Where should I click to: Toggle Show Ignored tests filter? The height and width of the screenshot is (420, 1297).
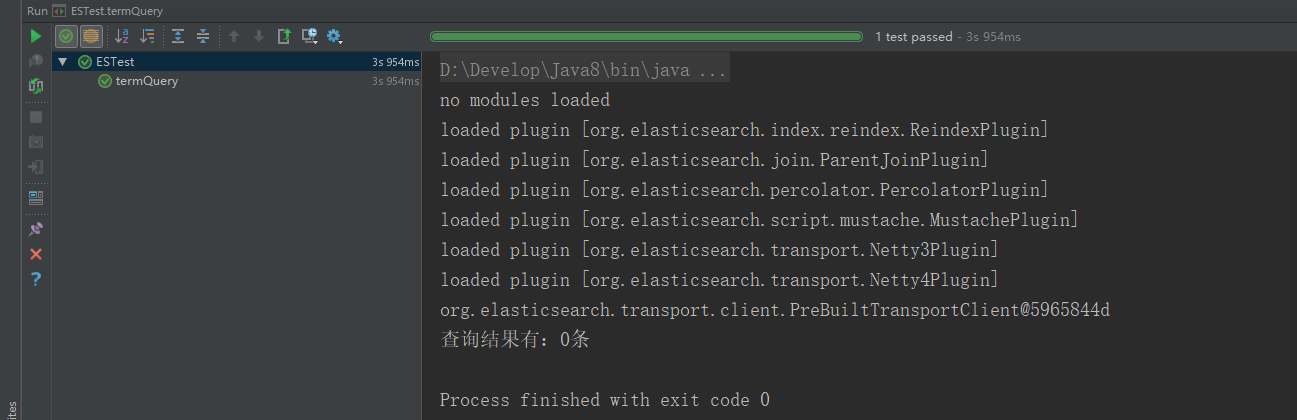(91, 37)
